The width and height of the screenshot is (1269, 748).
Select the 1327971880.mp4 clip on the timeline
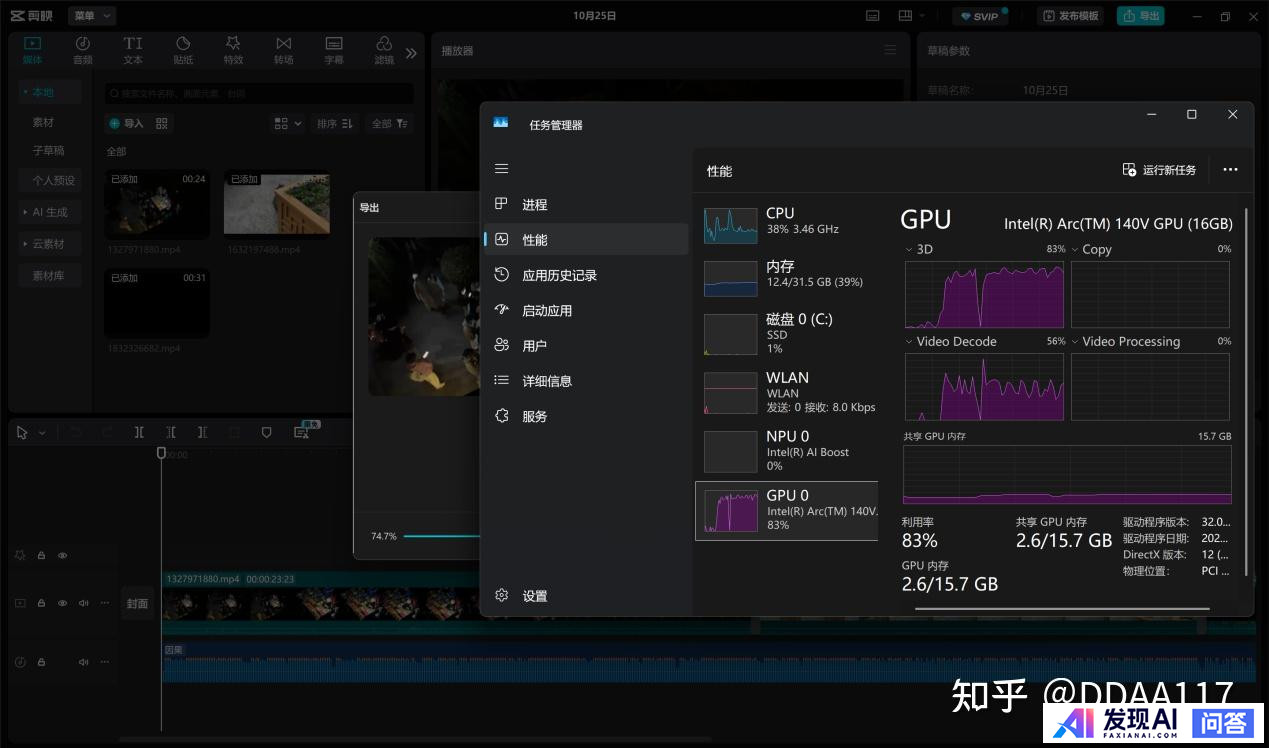click(x=456, y=602)
